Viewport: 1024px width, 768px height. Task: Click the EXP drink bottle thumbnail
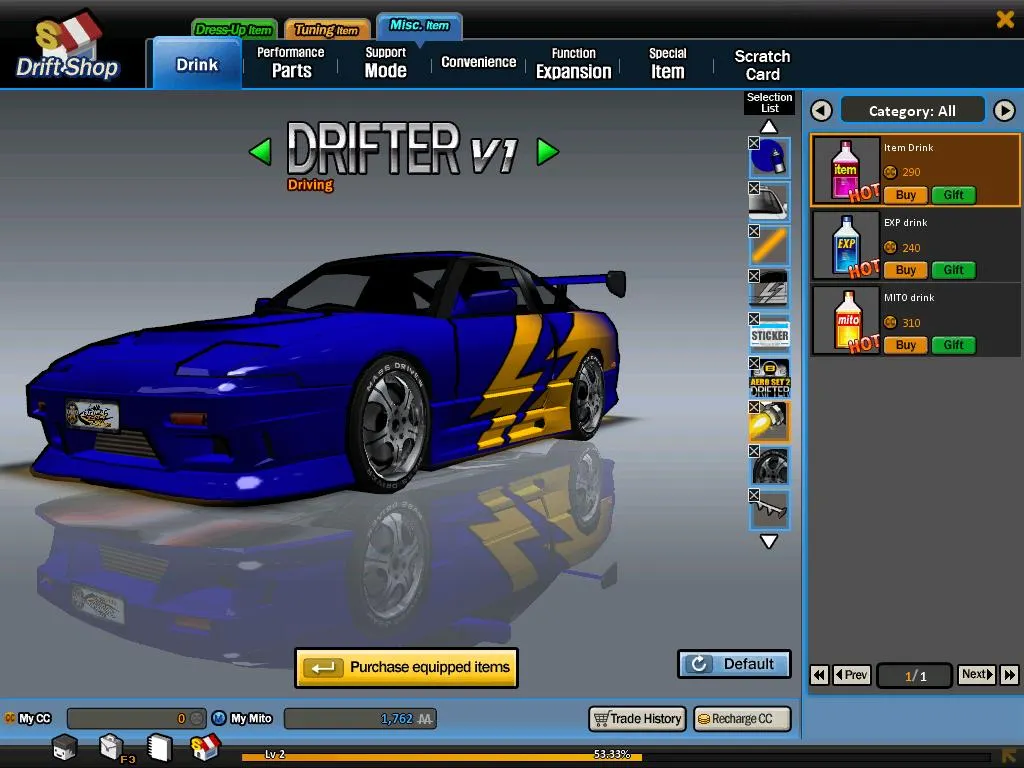pyautogui.click(x=846, y=246)
